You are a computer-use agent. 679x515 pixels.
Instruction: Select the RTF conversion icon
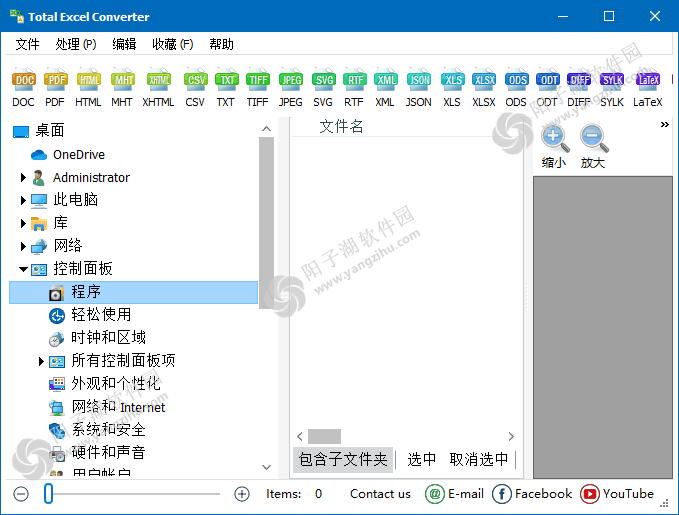pos(354,80)
